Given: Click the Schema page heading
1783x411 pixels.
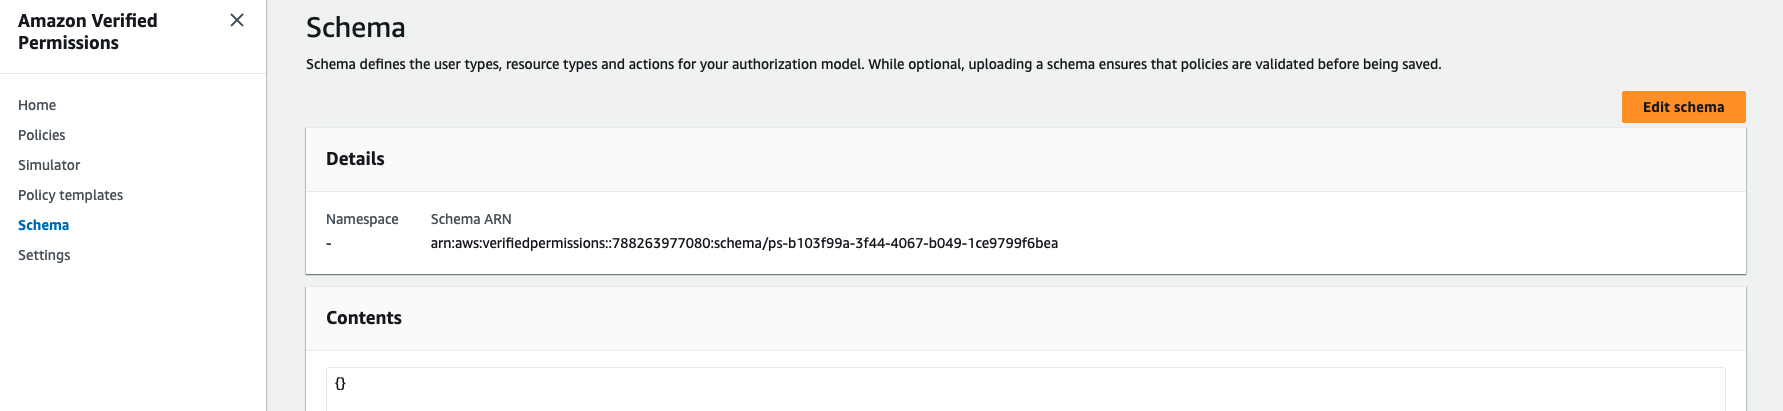Looking at the screenshot, I should click(x=356, y=27).
